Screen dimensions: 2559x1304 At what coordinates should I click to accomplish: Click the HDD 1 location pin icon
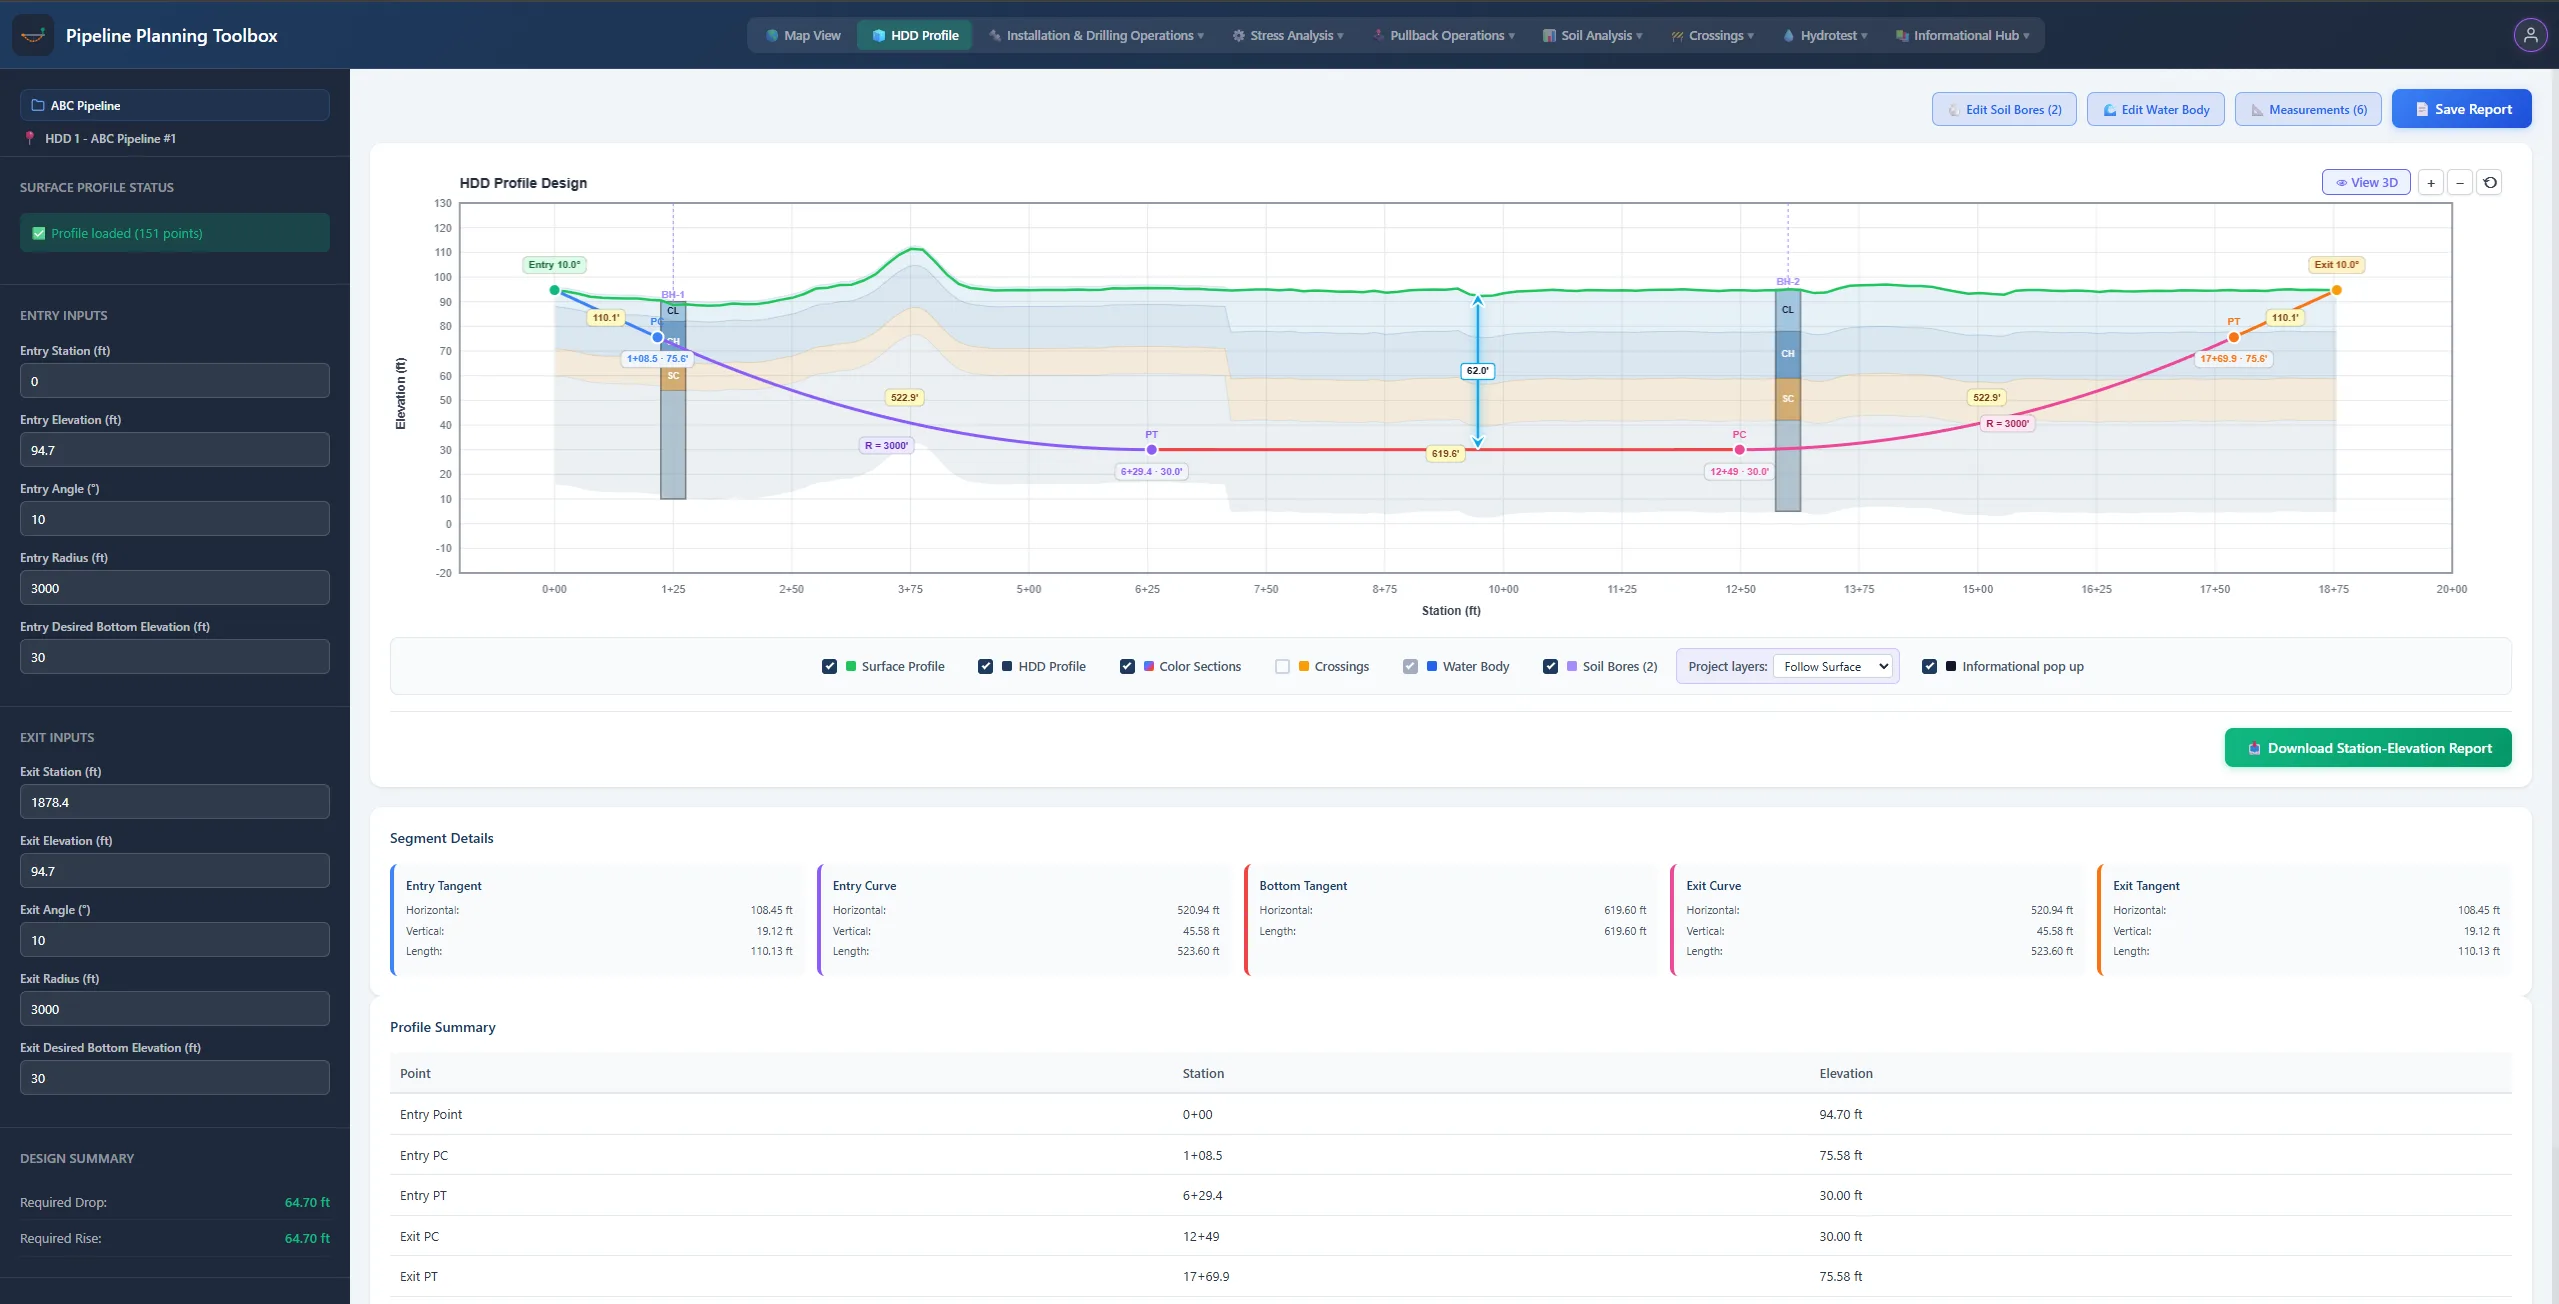(30, 138)
